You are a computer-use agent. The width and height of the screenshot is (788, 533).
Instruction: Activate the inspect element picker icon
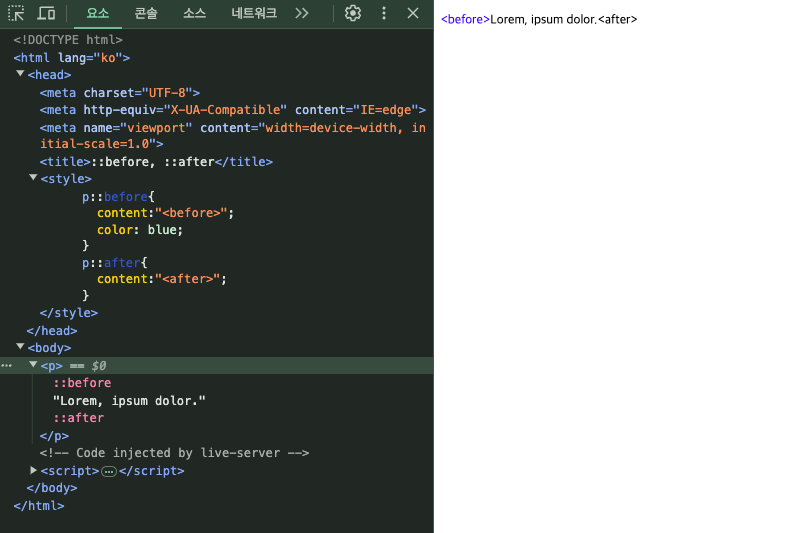coord(16,13)
